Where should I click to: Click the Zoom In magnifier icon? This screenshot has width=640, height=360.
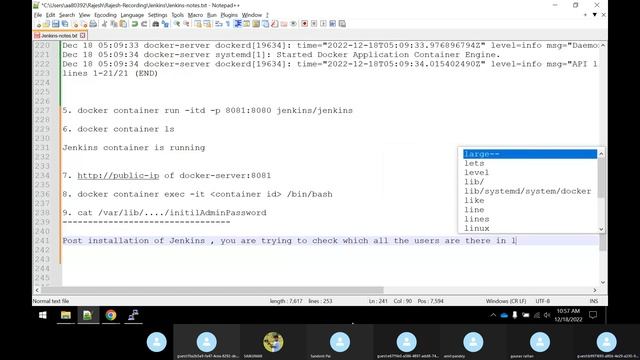(178, 24)
